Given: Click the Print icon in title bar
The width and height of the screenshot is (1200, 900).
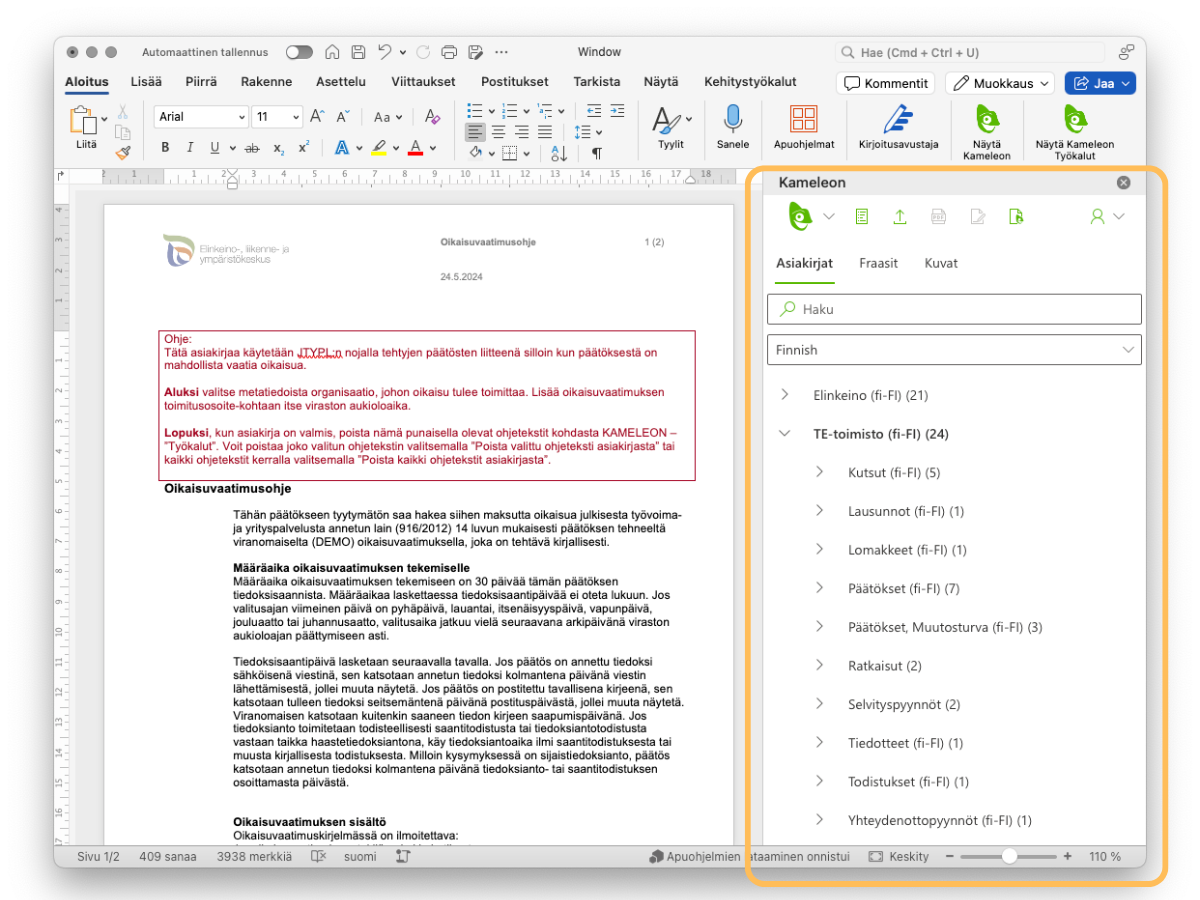Looking at the screenshot, I should (x=449, y=52).
